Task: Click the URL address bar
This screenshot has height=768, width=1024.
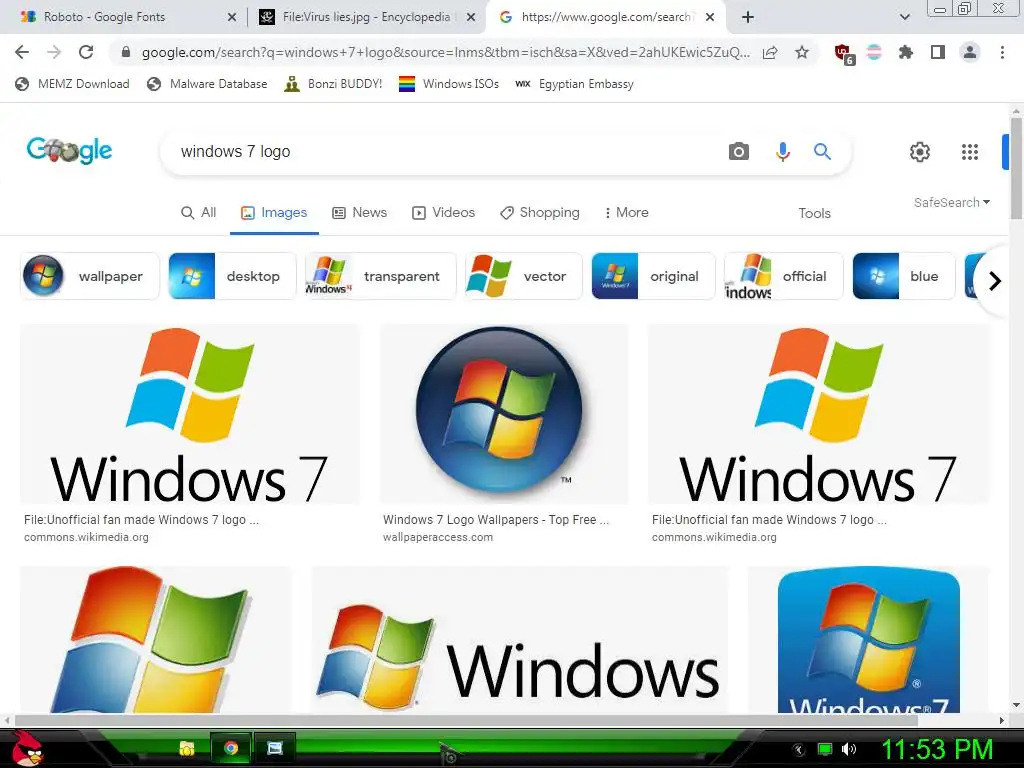Action: pyautogui.click(x=445, y=52)
